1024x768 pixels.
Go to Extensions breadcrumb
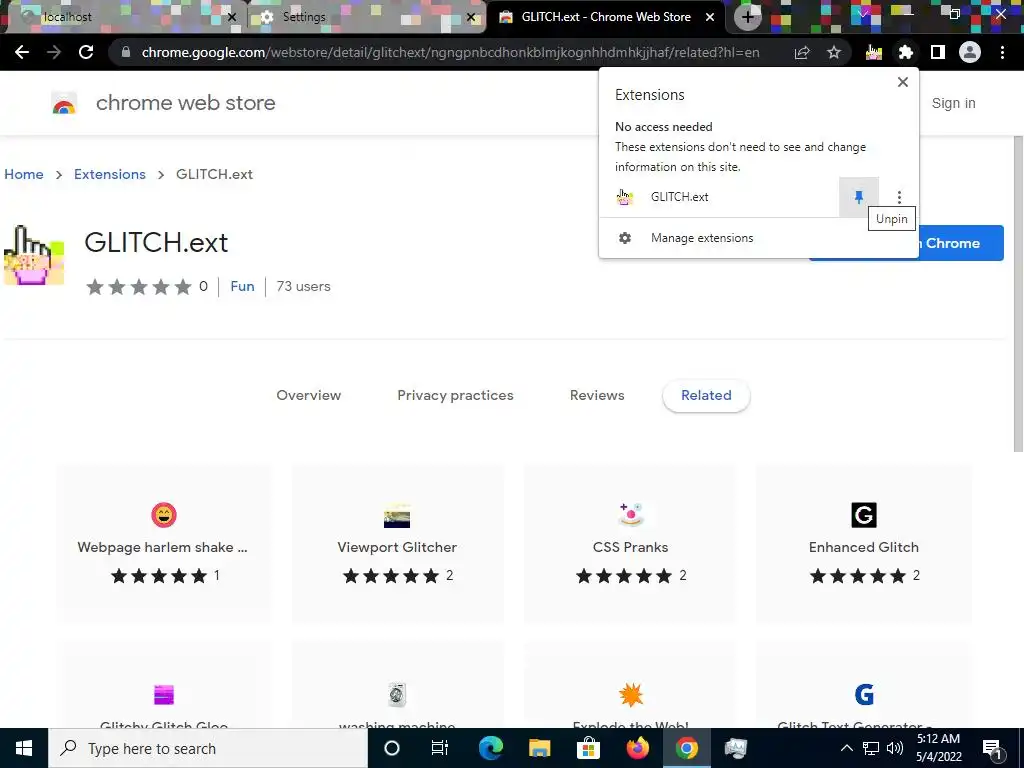coord(110,174)
